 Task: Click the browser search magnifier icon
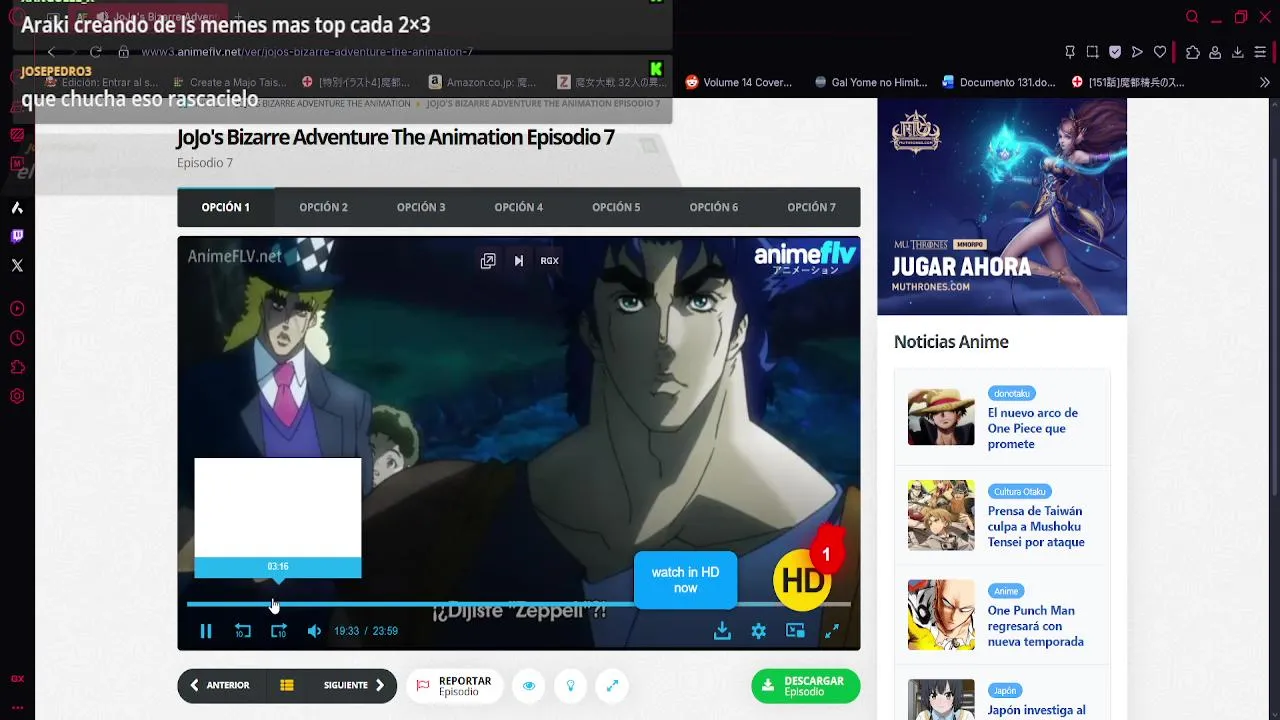(x=1192, y=17)
